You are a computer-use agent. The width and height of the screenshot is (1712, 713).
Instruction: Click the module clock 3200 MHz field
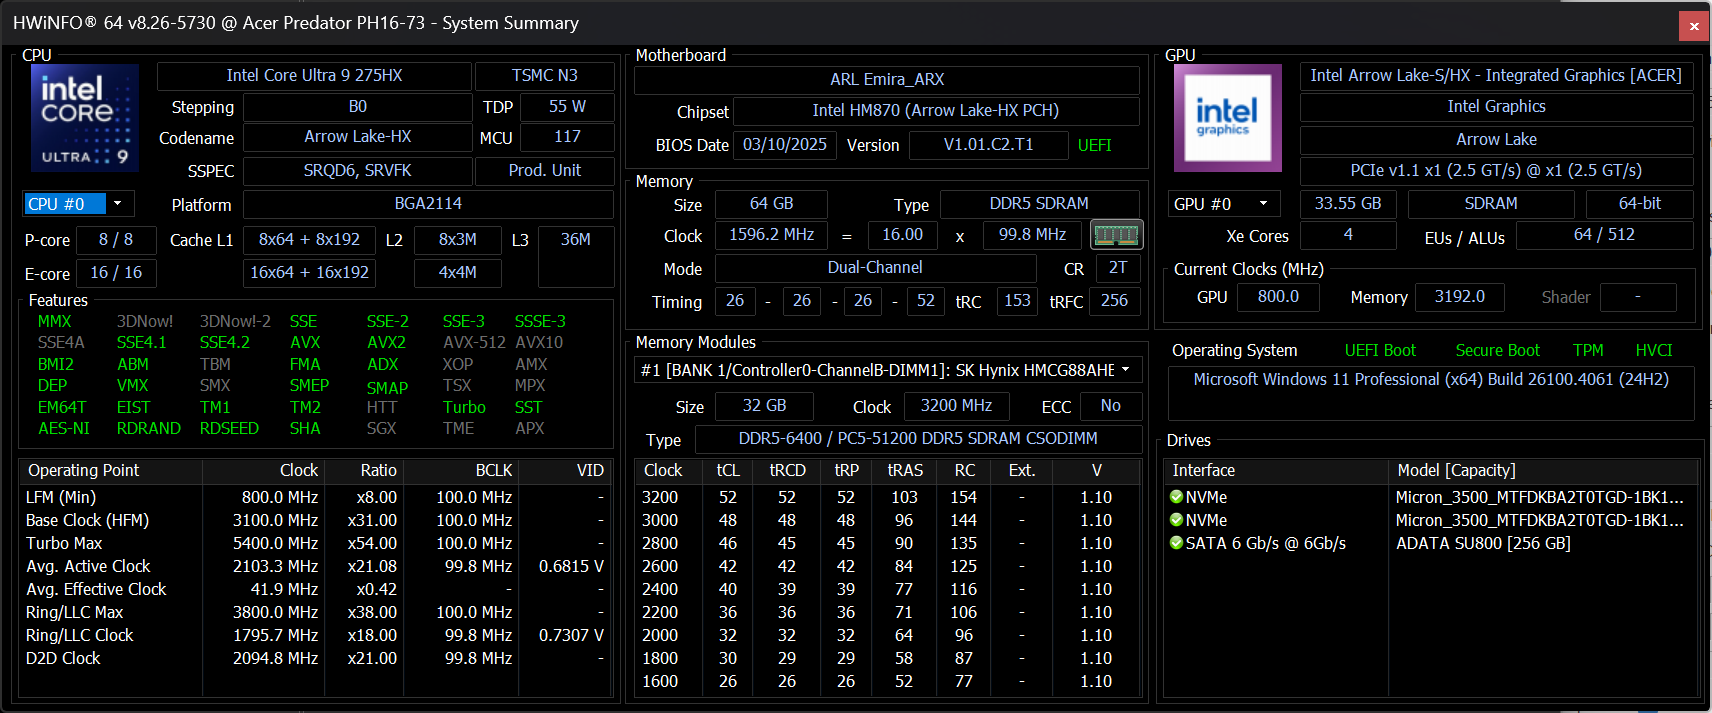point(957,406)
